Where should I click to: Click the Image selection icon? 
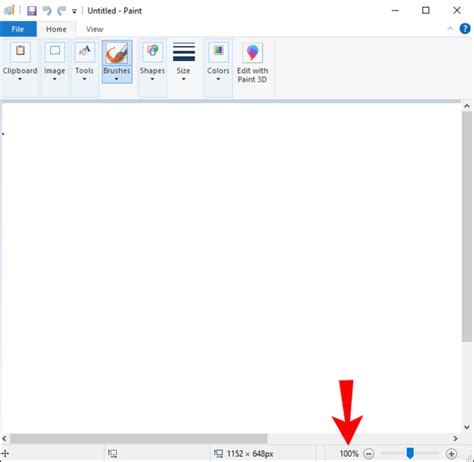pyautogui.click(x=55, y=52)
